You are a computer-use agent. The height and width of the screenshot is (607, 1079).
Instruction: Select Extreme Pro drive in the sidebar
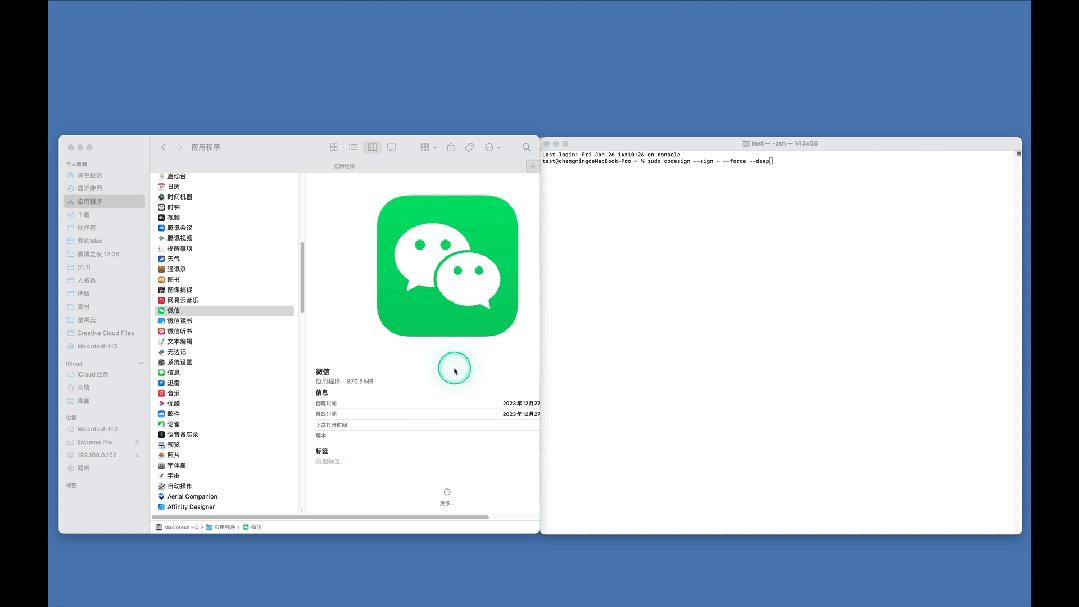coord(94,442)
